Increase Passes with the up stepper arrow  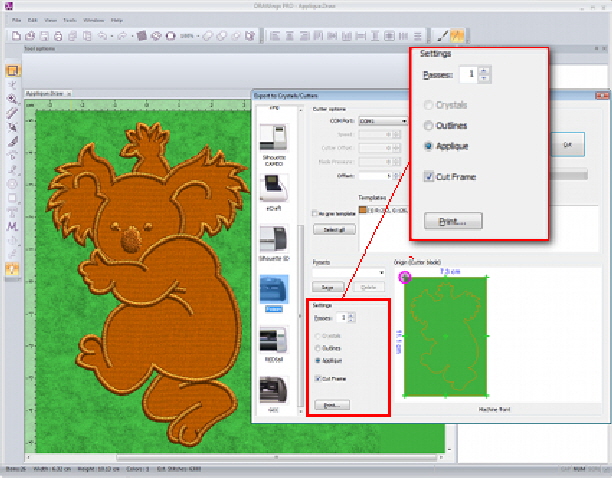pyautogui.click(x=351, y=315)
